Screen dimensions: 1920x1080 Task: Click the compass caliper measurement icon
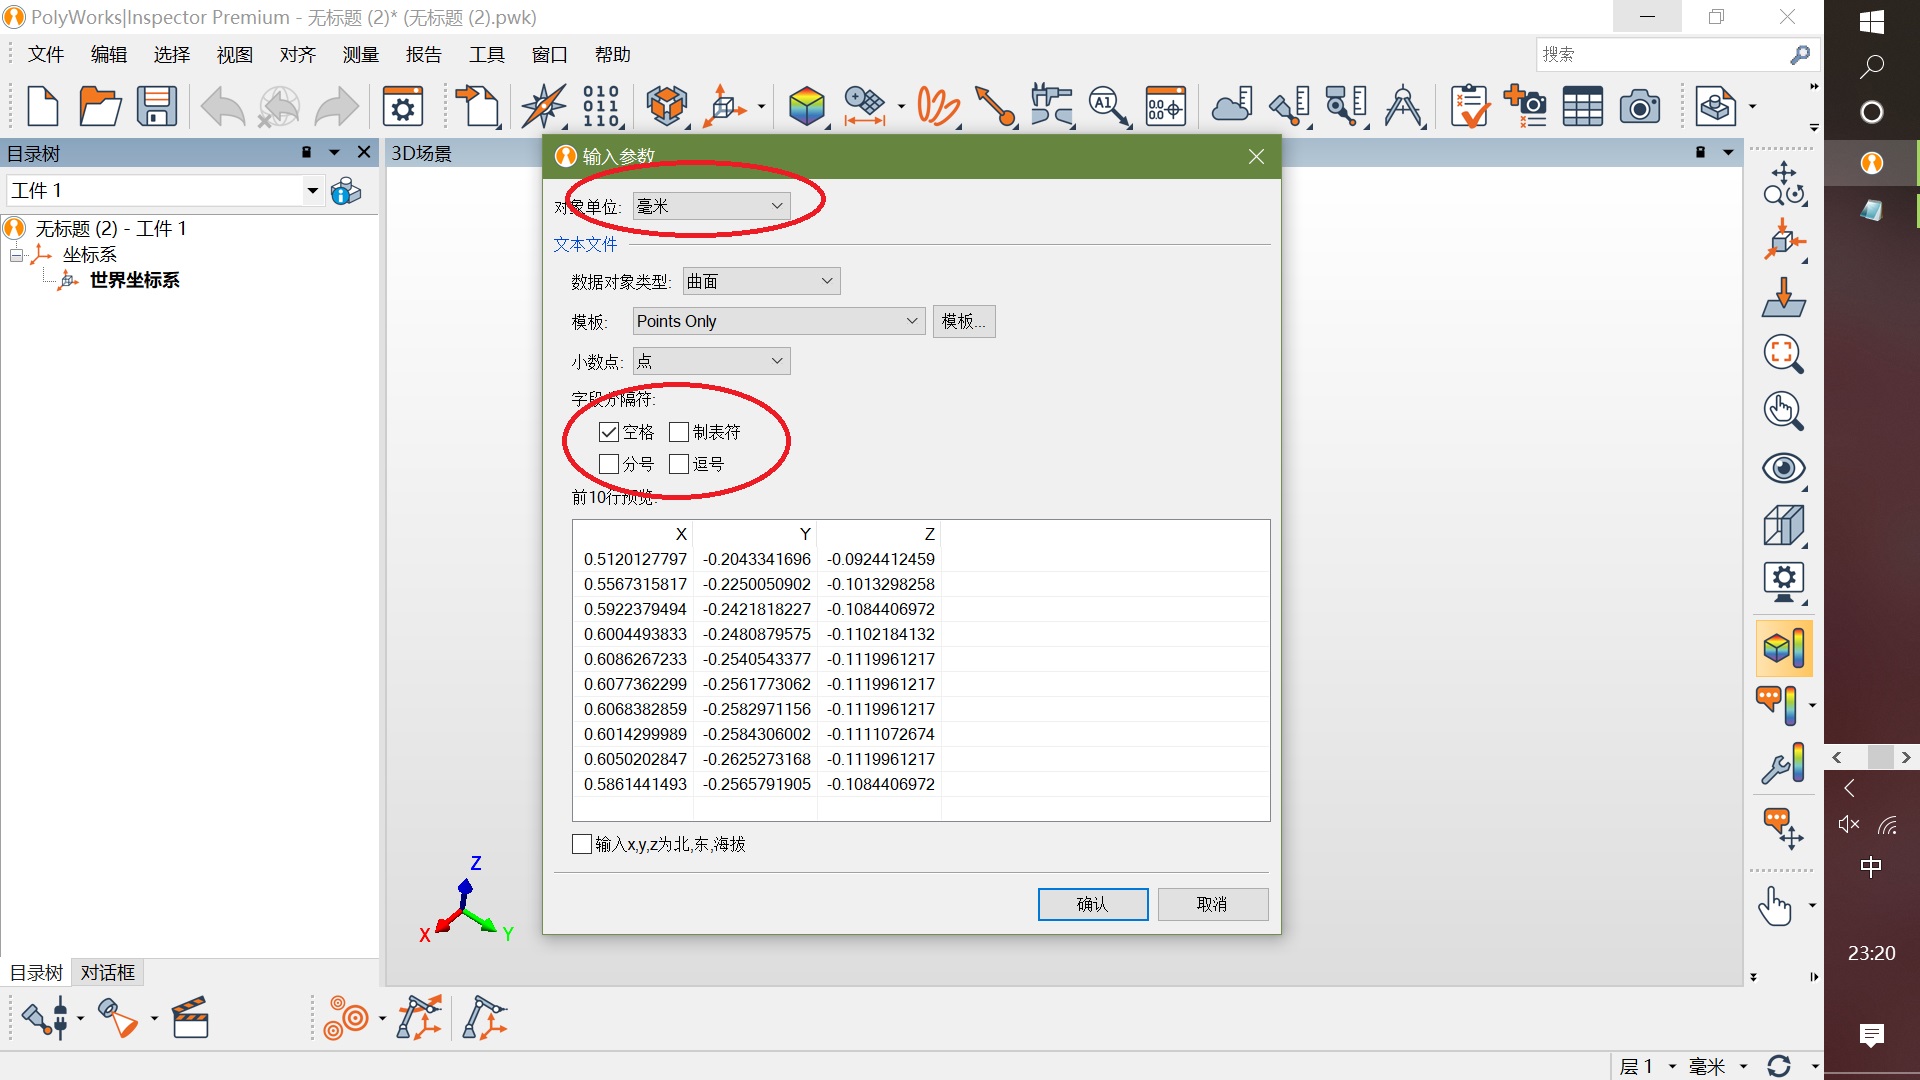(x=1404, y=106)
